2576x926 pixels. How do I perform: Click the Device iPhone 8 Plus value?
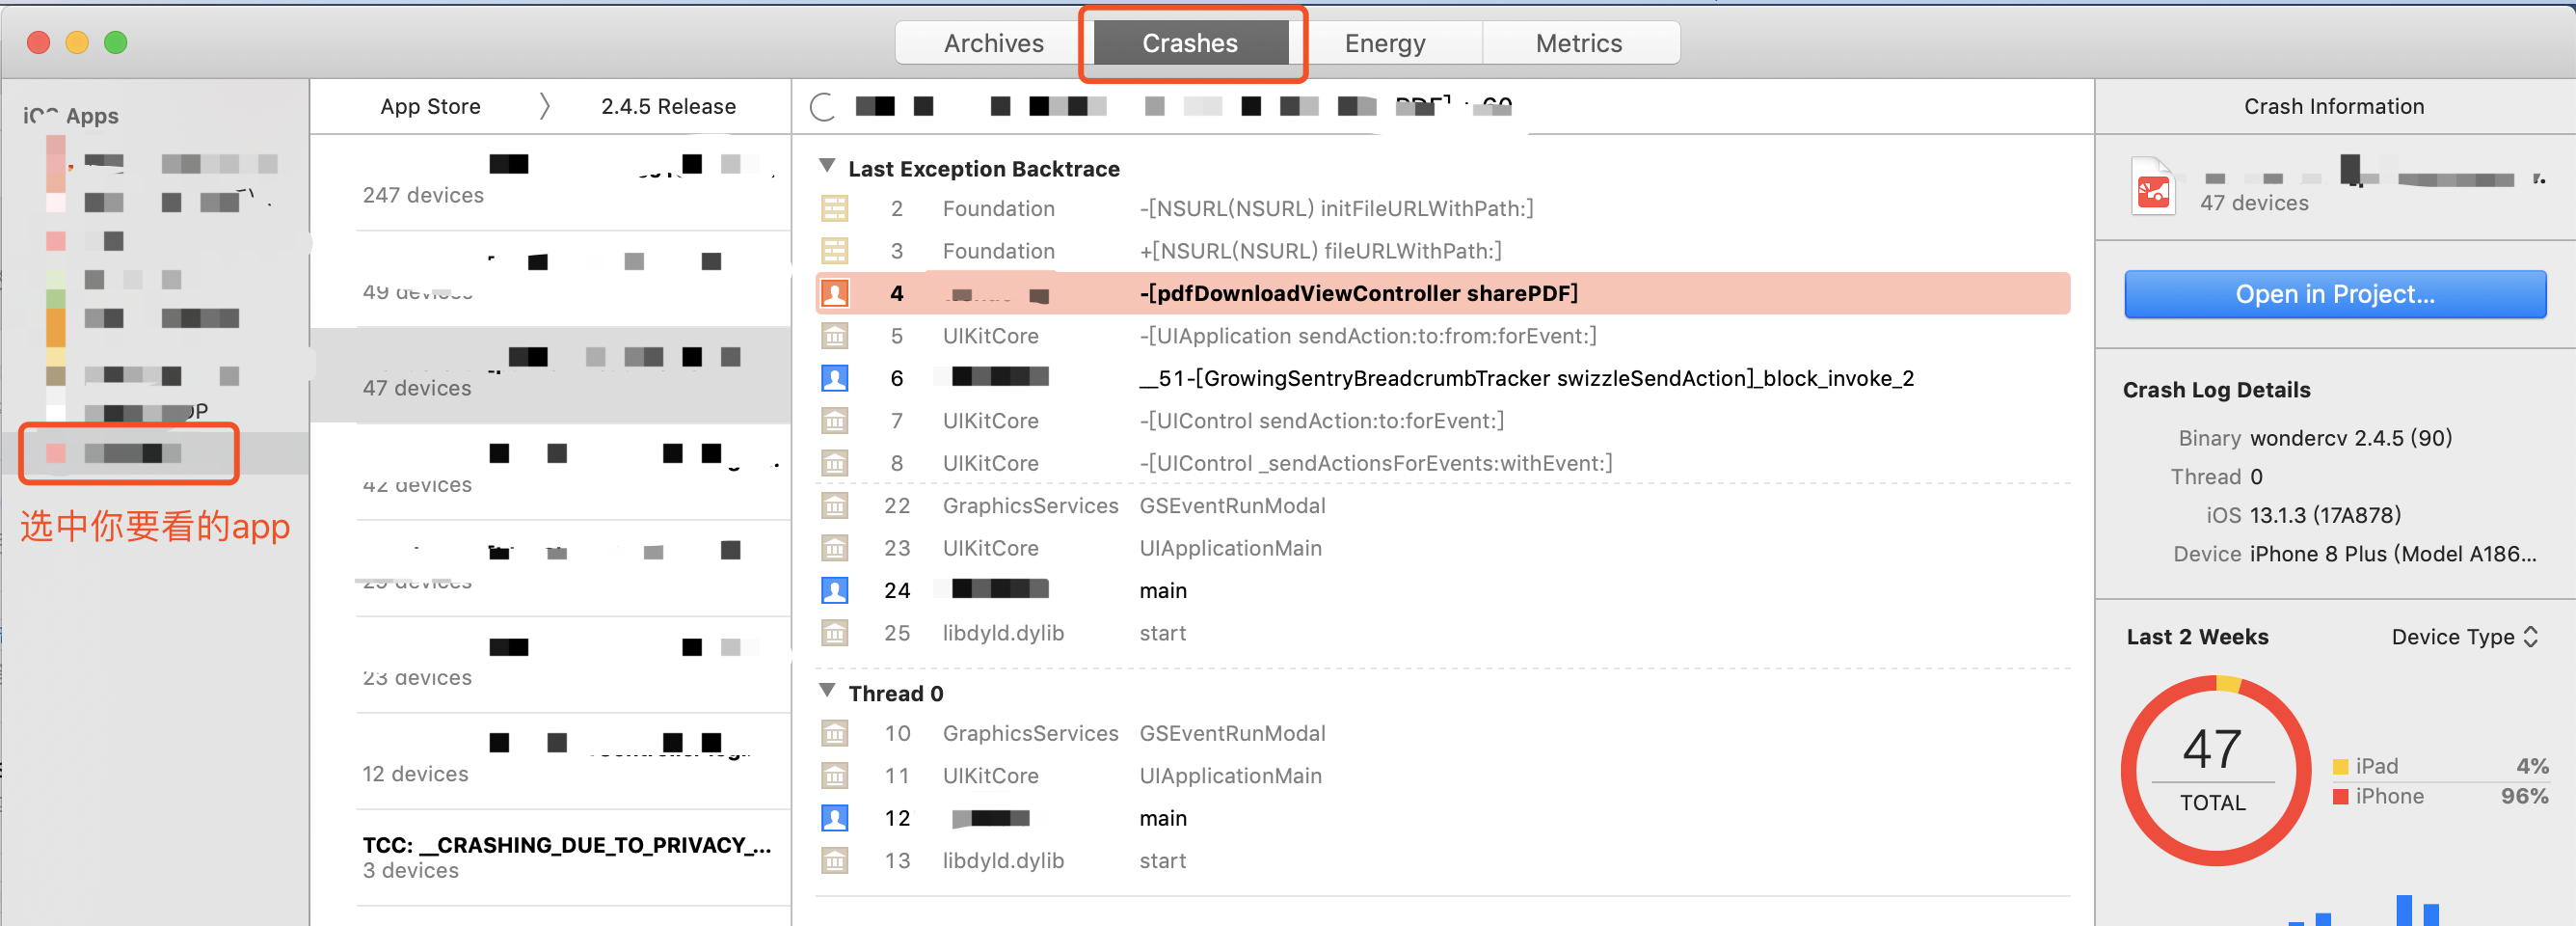click(x=2393, y=554)
